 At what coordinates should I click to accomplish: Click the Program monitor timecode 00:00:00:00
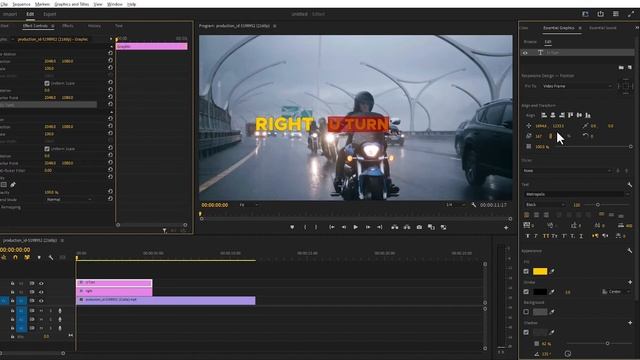[x=215, y=205]
